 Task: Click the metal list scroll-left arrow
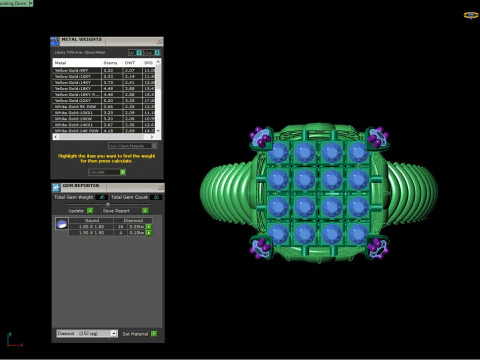click(56, 137)
